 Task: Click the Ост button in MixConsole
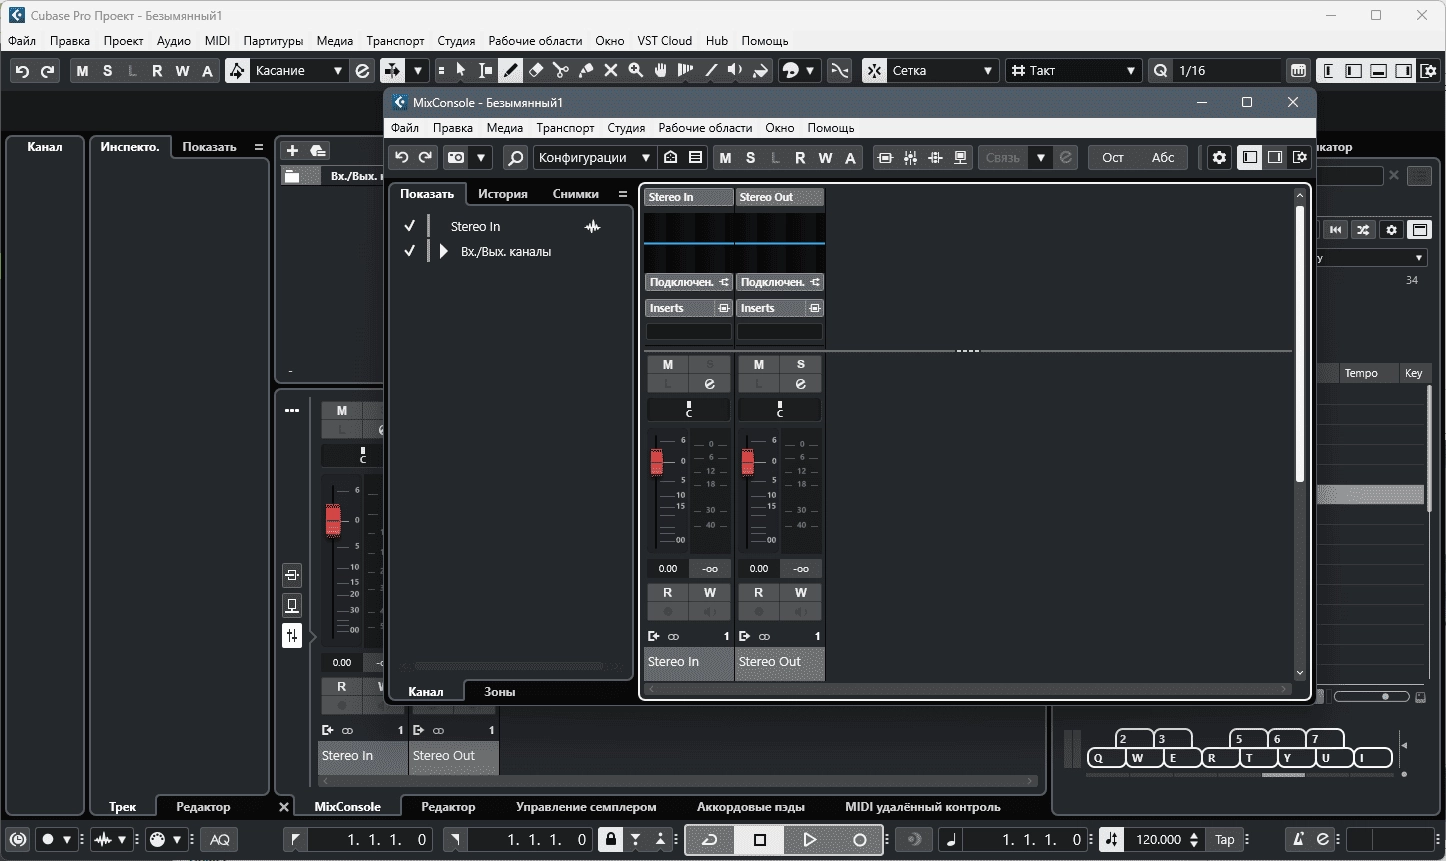[x=1113, y=157]
